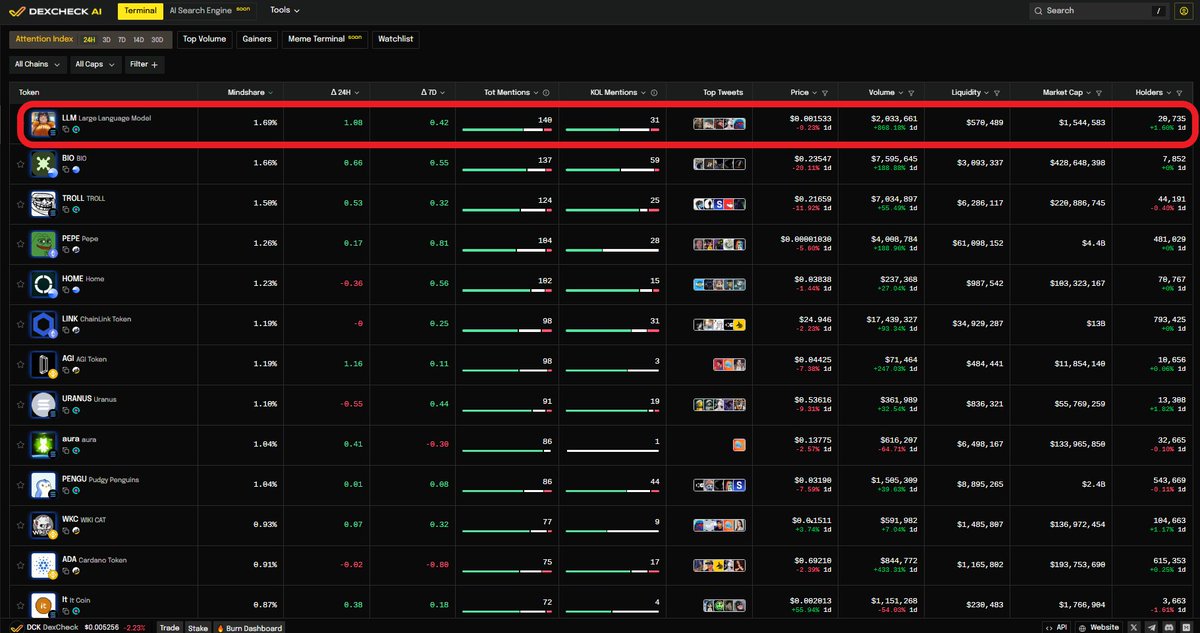Click the LINK token logo
Image resolution: width=1200 pixels, height=633 pixels.
tap(42, 325)
